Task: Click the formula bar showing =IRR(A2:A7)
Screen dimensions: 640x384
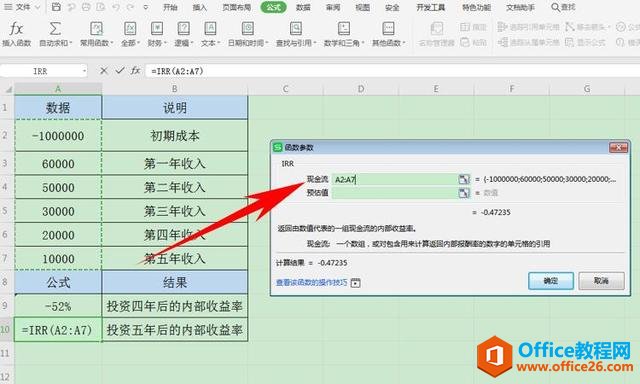Action: tap(392, 71)
